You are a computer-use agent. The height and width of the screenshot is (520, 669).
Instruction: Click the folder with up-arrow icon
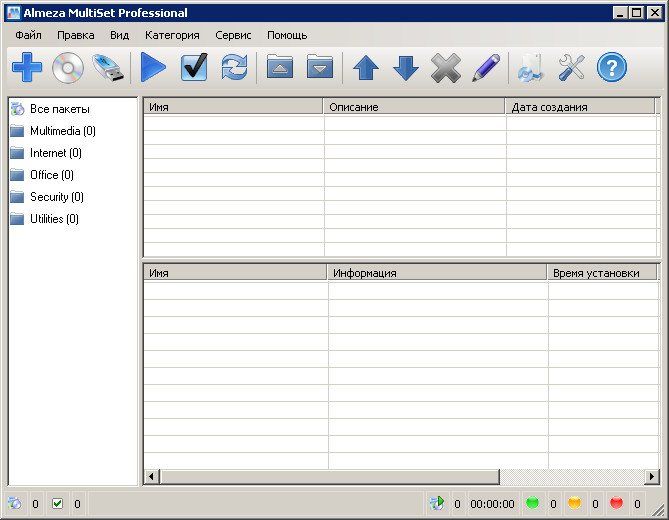coord(279,68)
